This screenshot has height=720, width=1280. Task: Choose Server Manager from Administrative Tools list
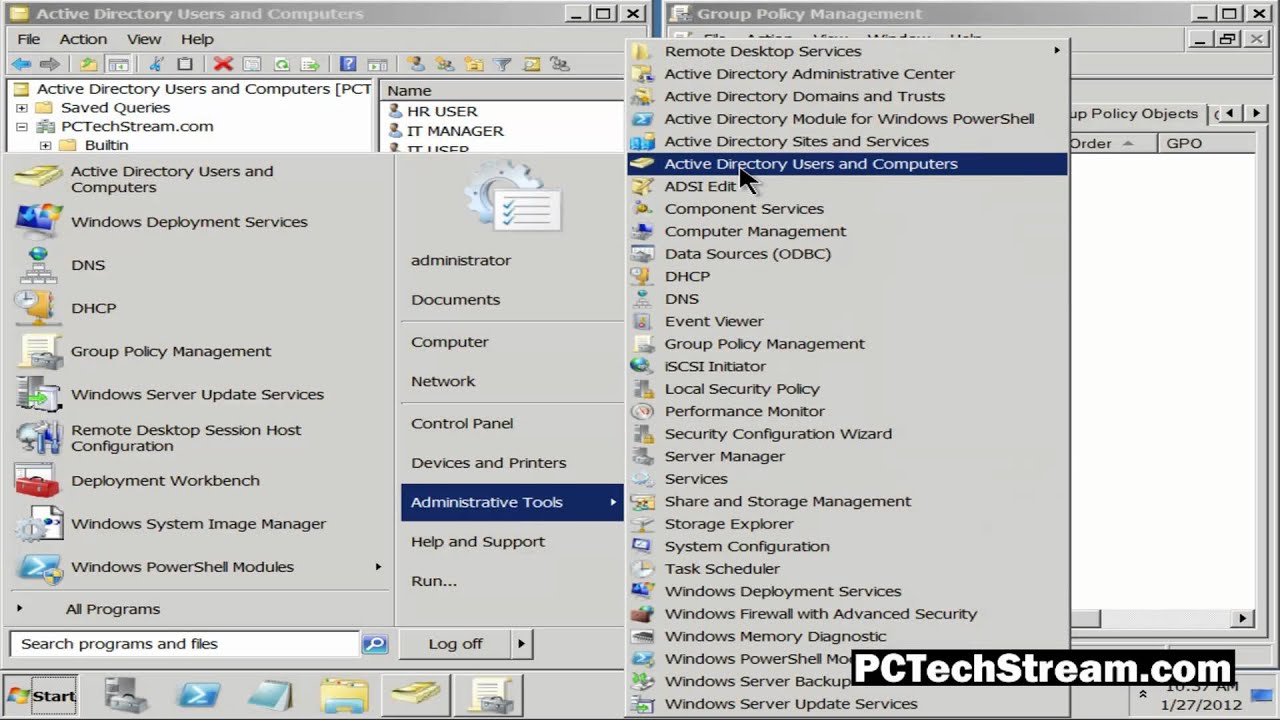tap(847, 456)
